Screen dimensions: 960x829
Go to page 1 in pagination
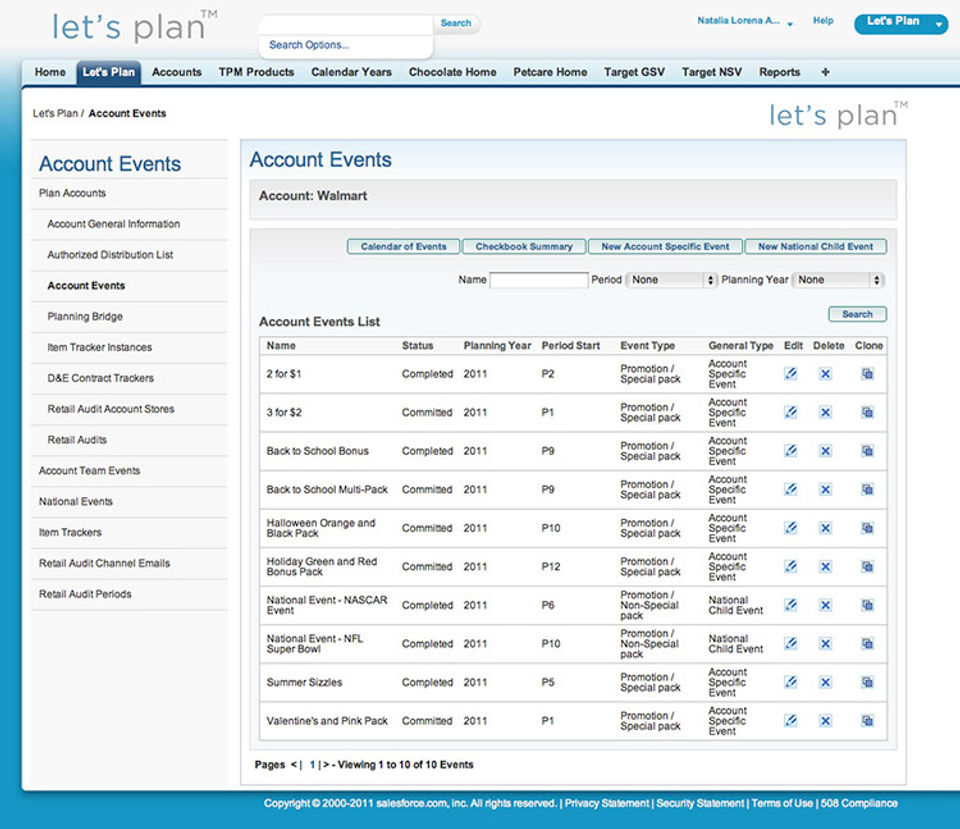click(x=312, y=765)
